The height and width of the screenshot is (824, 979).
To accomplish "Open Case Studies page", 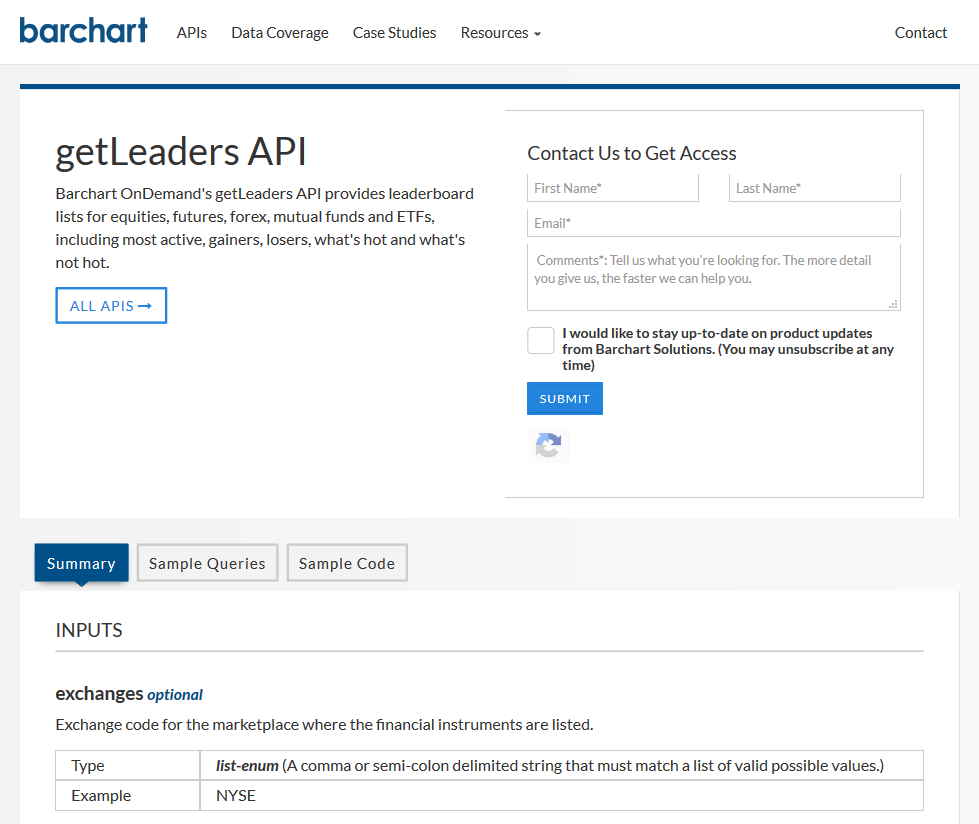I will [x=395, y=32].
